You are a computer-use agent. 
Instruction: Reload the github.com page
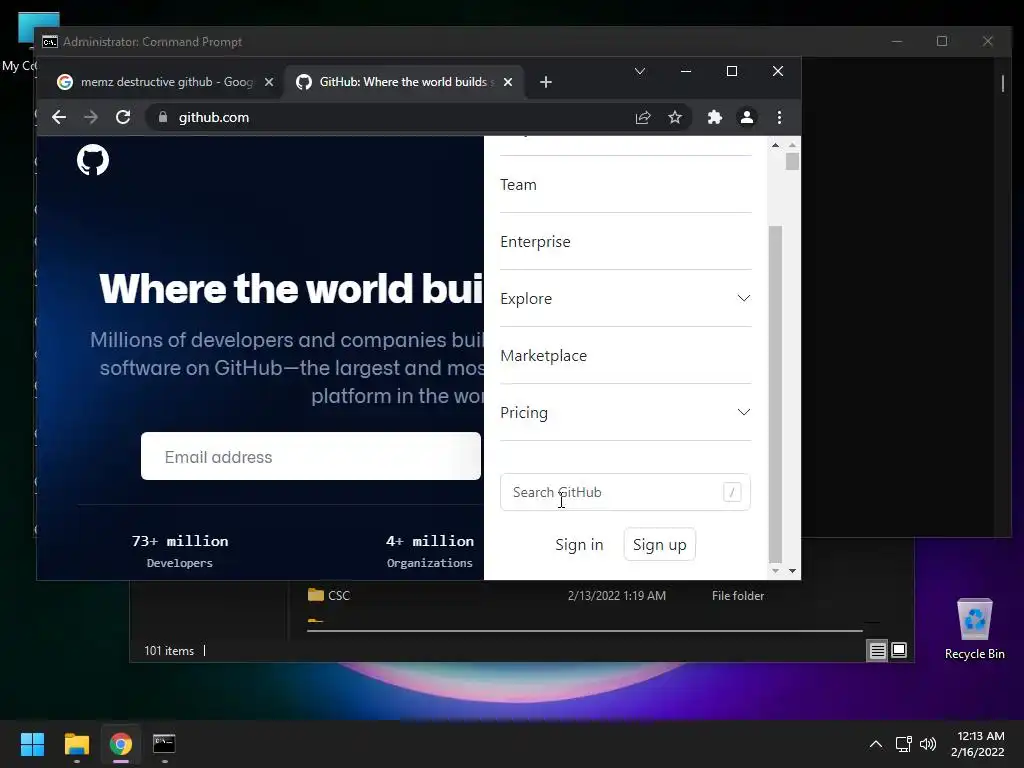(123, 118)
